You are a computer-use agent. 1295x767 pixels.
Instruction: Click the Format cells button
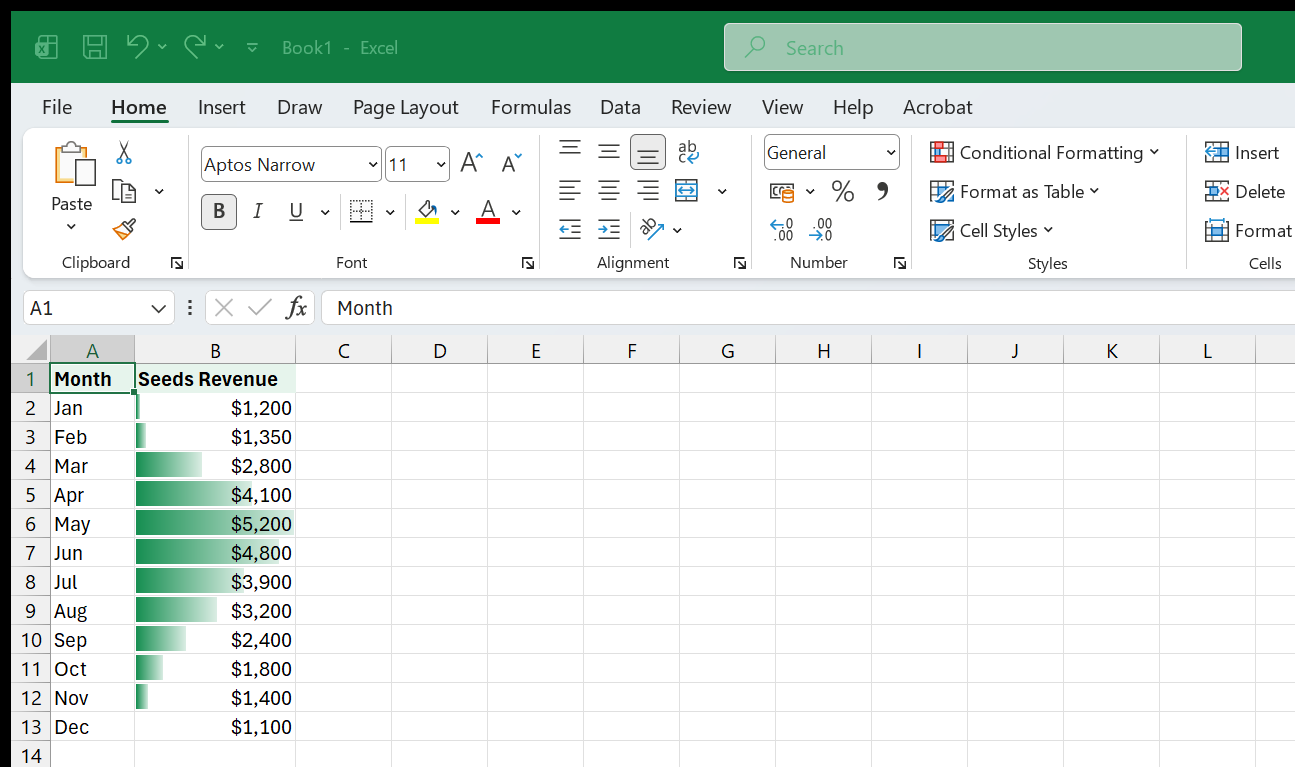point(1248,230)
